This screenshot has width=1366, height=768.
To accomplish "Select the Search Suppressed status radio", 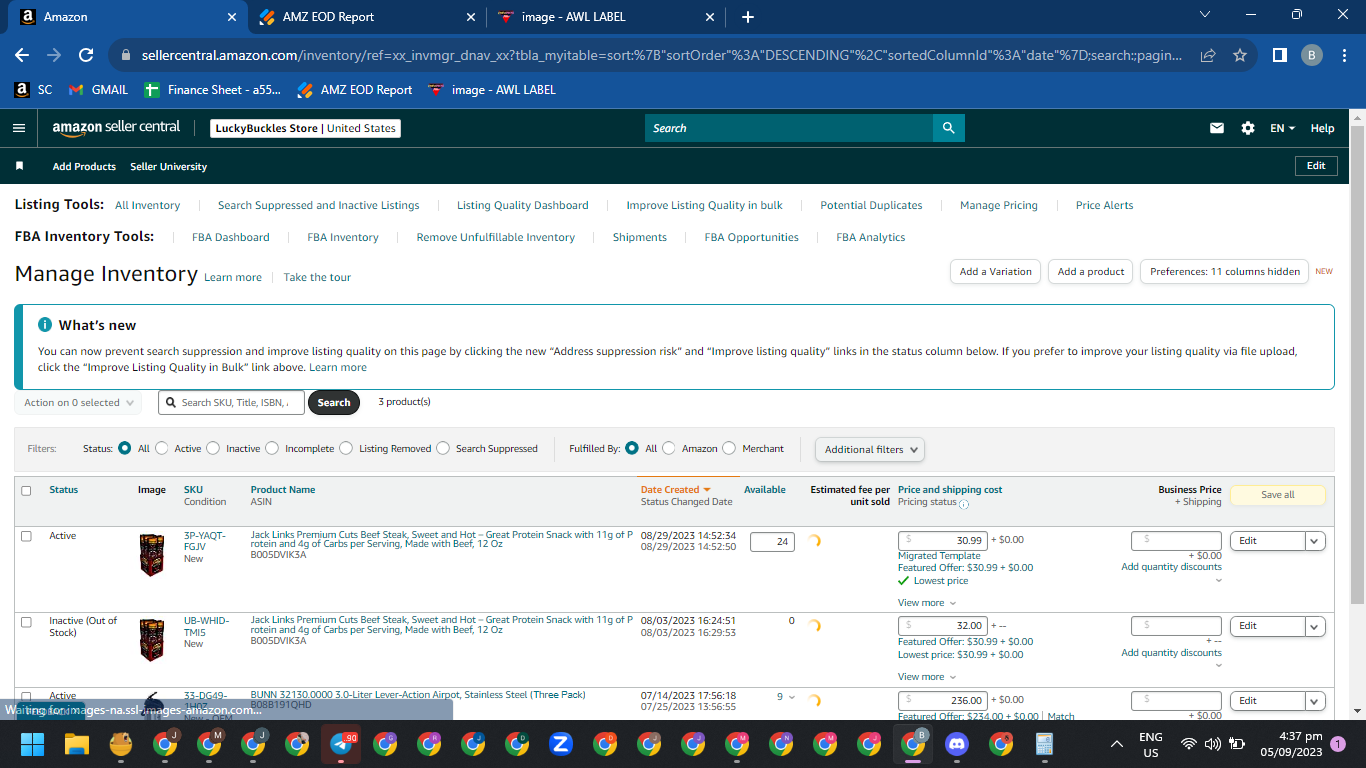I will 443,448.
